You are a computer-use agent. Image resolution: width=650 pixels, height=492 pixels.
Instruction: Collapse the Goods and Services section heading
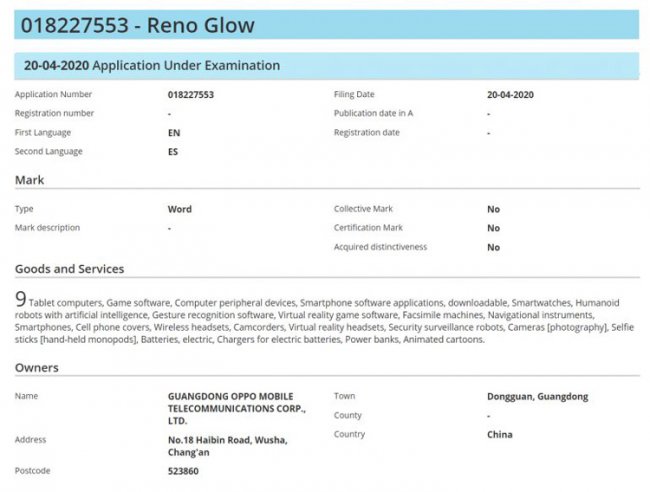pyautogui.click(x=69, y=269)
